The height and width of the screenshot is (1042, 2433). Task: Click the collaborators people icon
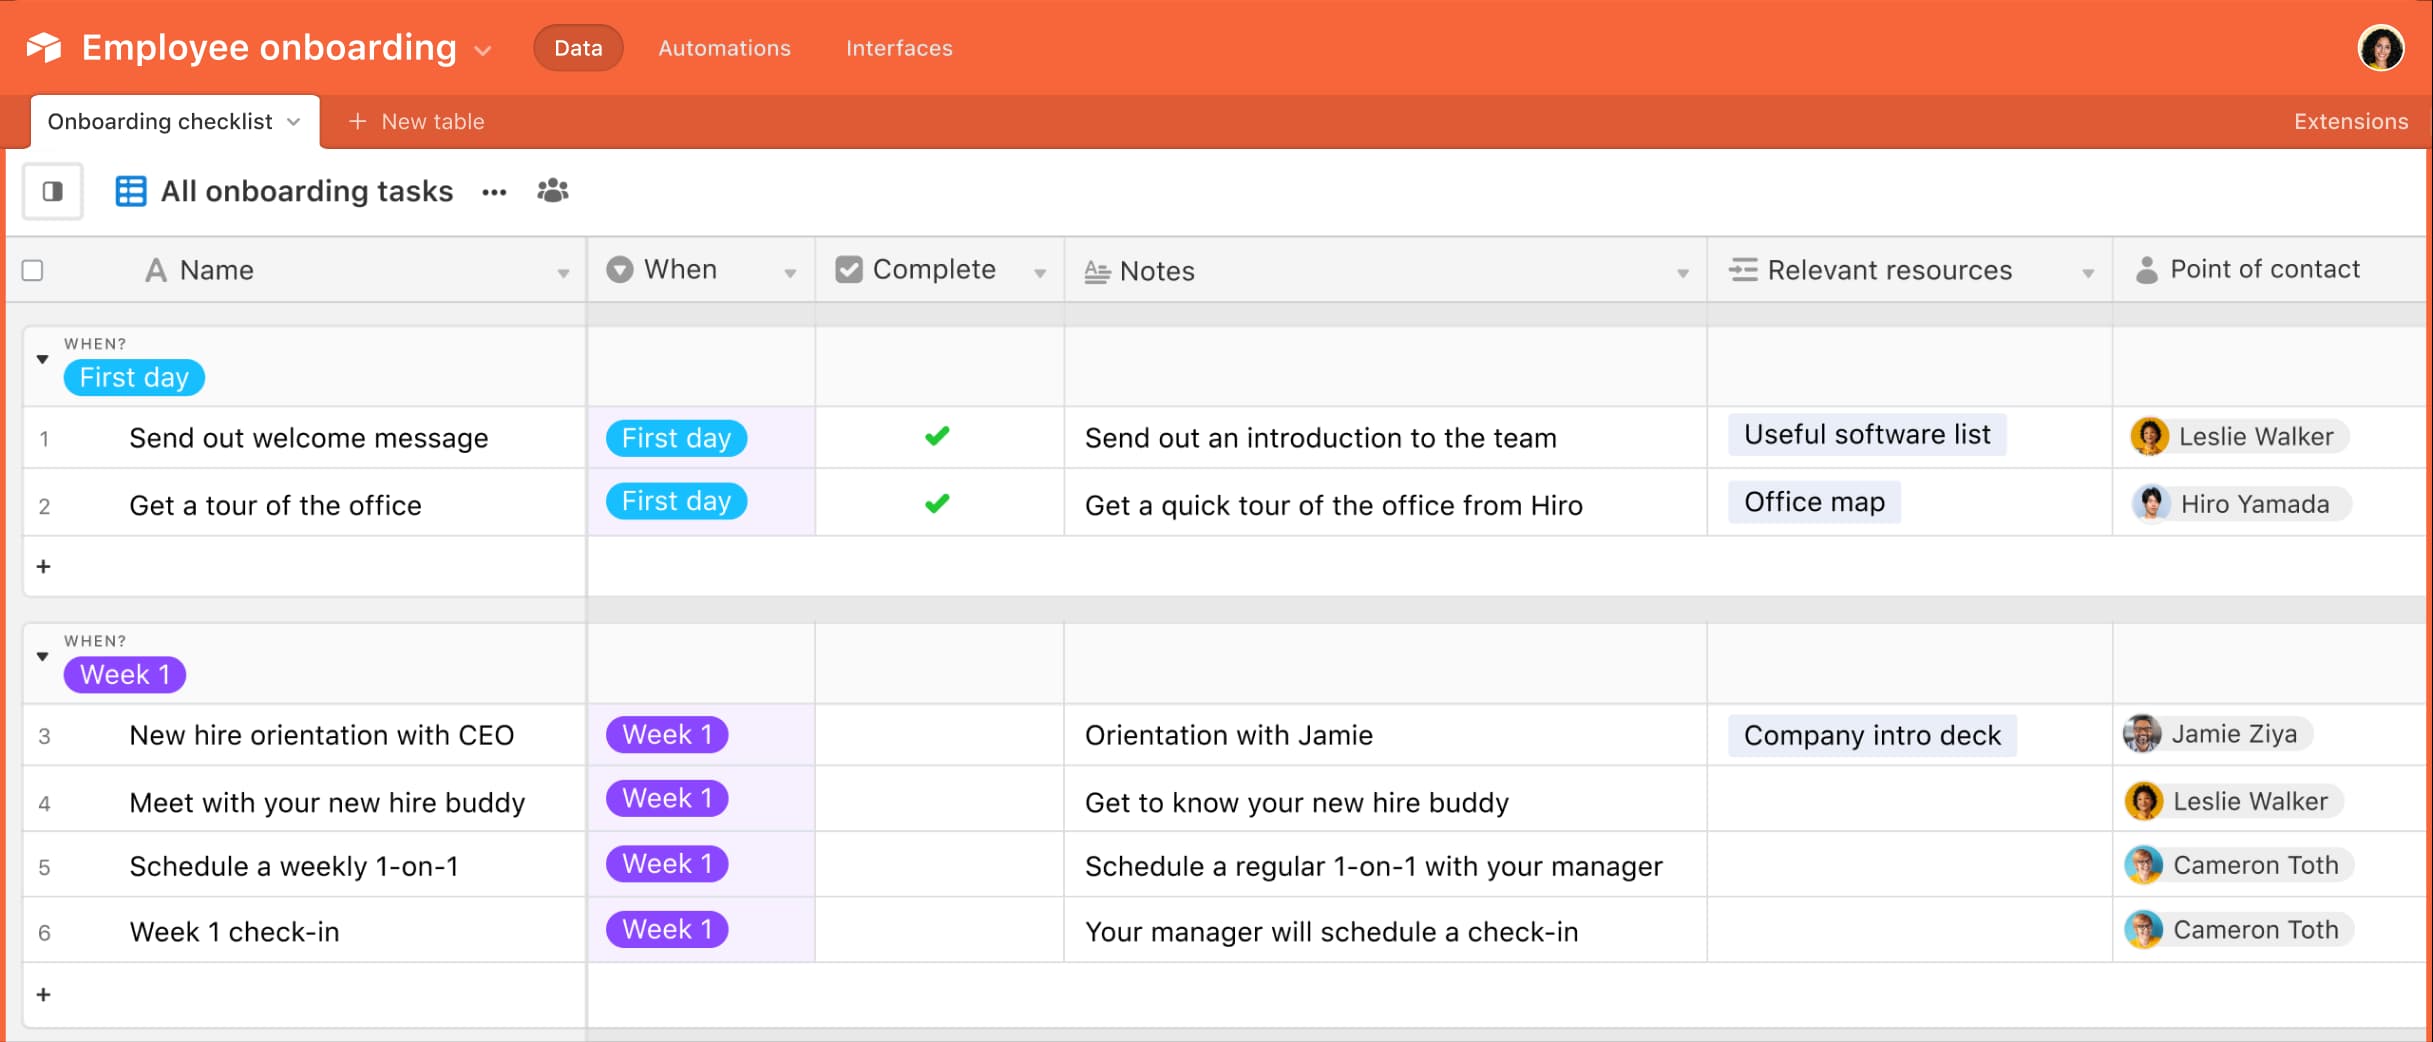pyautogui.click(x=553, y=190)
